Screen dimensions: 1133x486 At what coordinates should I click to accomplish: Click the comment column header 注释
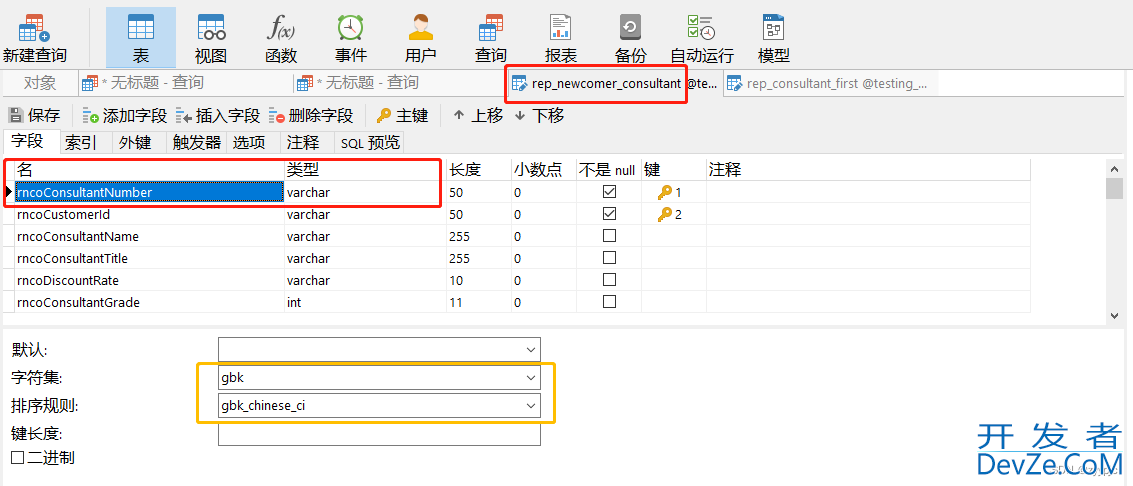click(868, 170)
